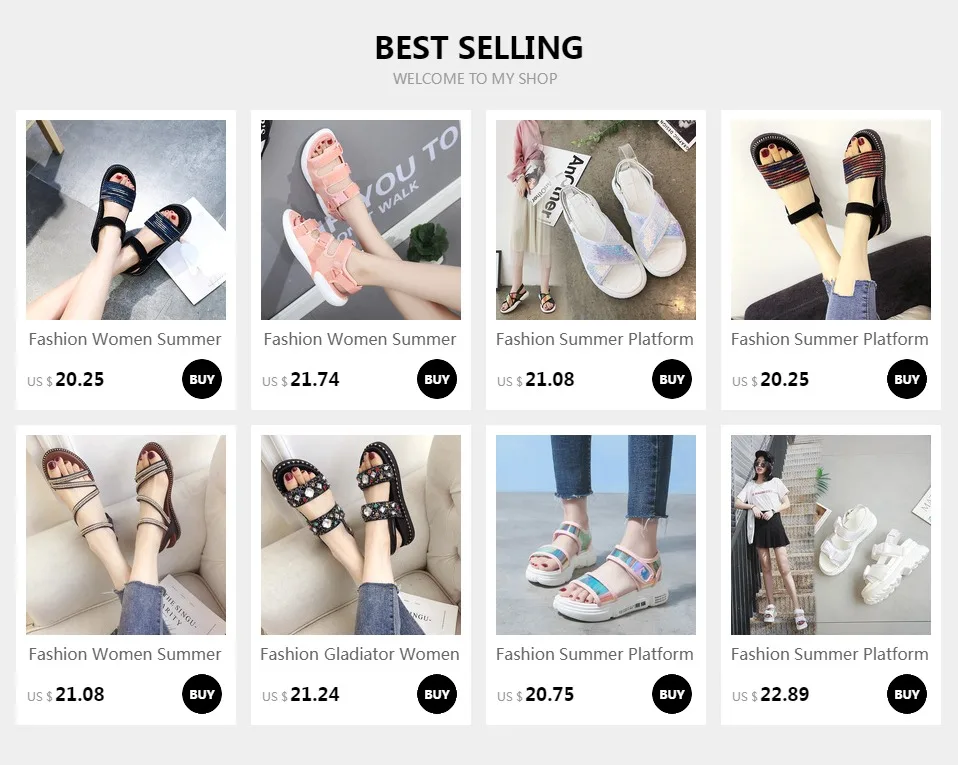Screen dimensions: 958x765
Task: Open the holographic platform sandal image
Action: click(596, 535)
